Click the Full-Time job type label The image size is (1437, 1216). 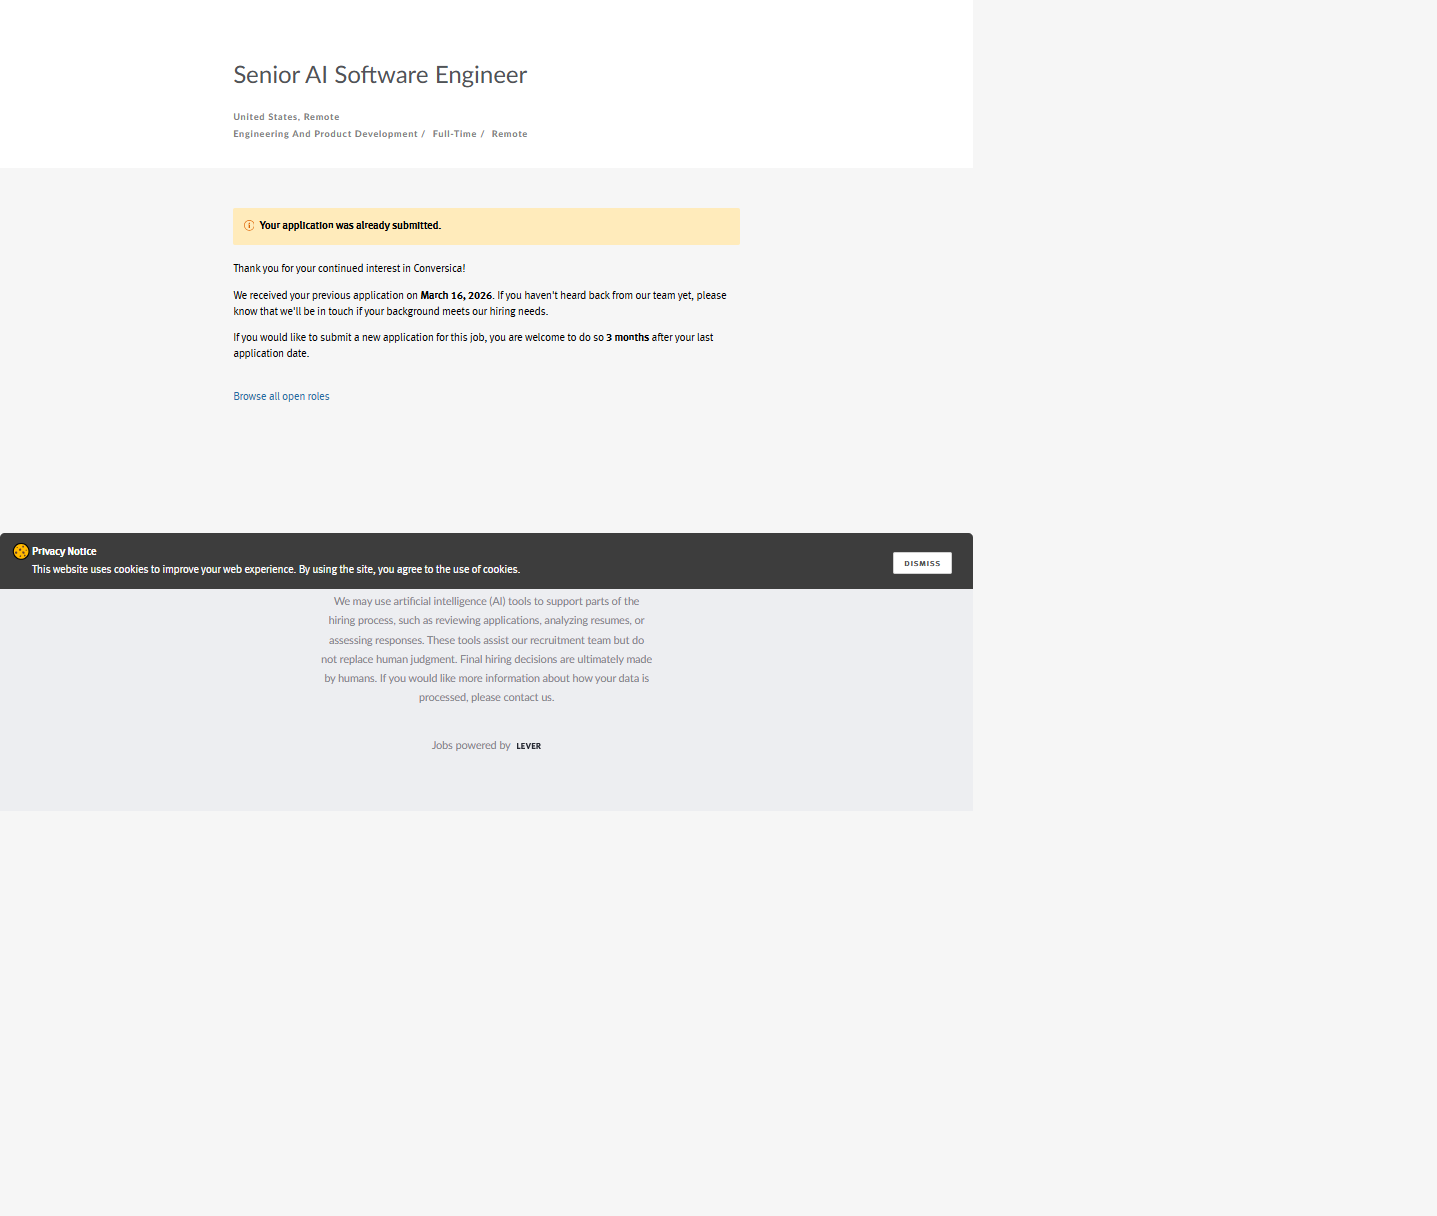454,134
